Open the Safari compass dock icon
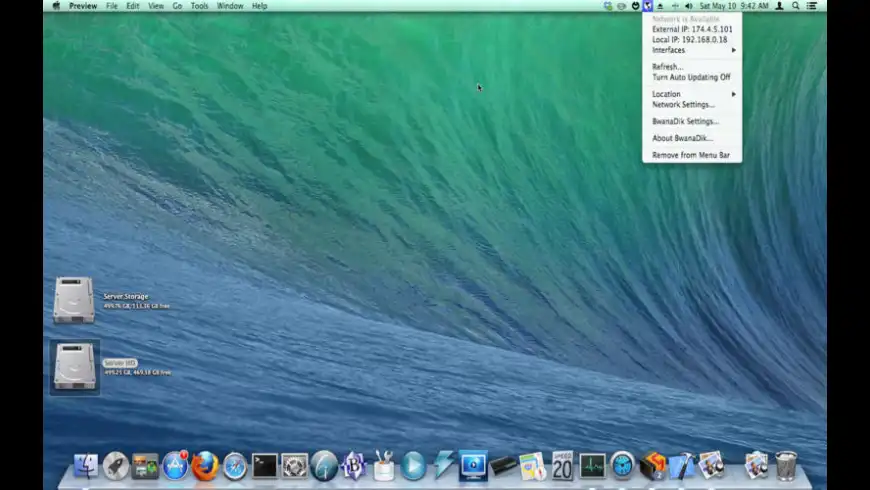Image resolution: width=870 pixels, height=490 pixels. click(235, 466)
